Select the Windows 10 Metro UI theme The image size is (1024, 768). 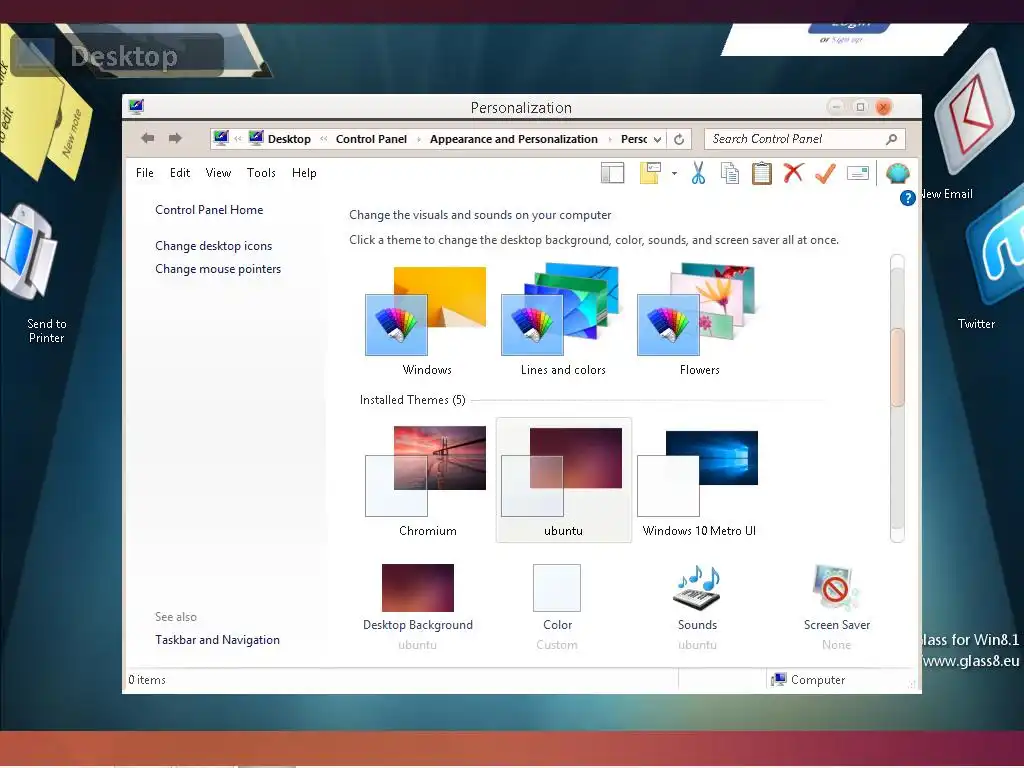(x=699, y=481)
